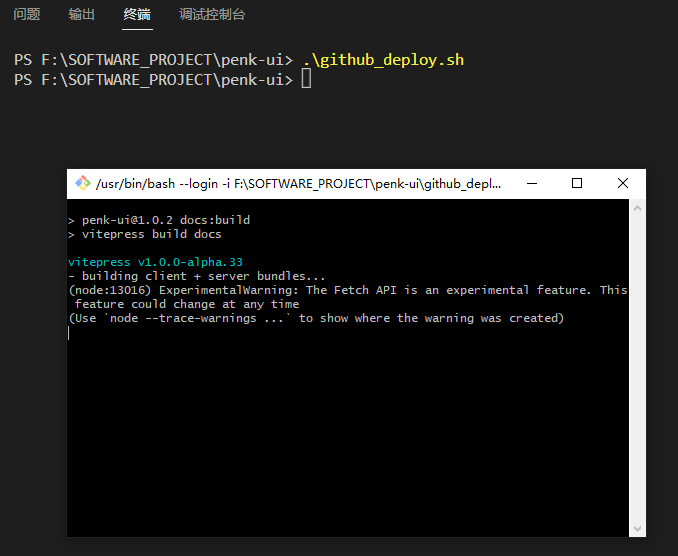Click the scrollbar up arrow in bash window
The width and height of the screenshot is (678, 556).
click(637, 208)
